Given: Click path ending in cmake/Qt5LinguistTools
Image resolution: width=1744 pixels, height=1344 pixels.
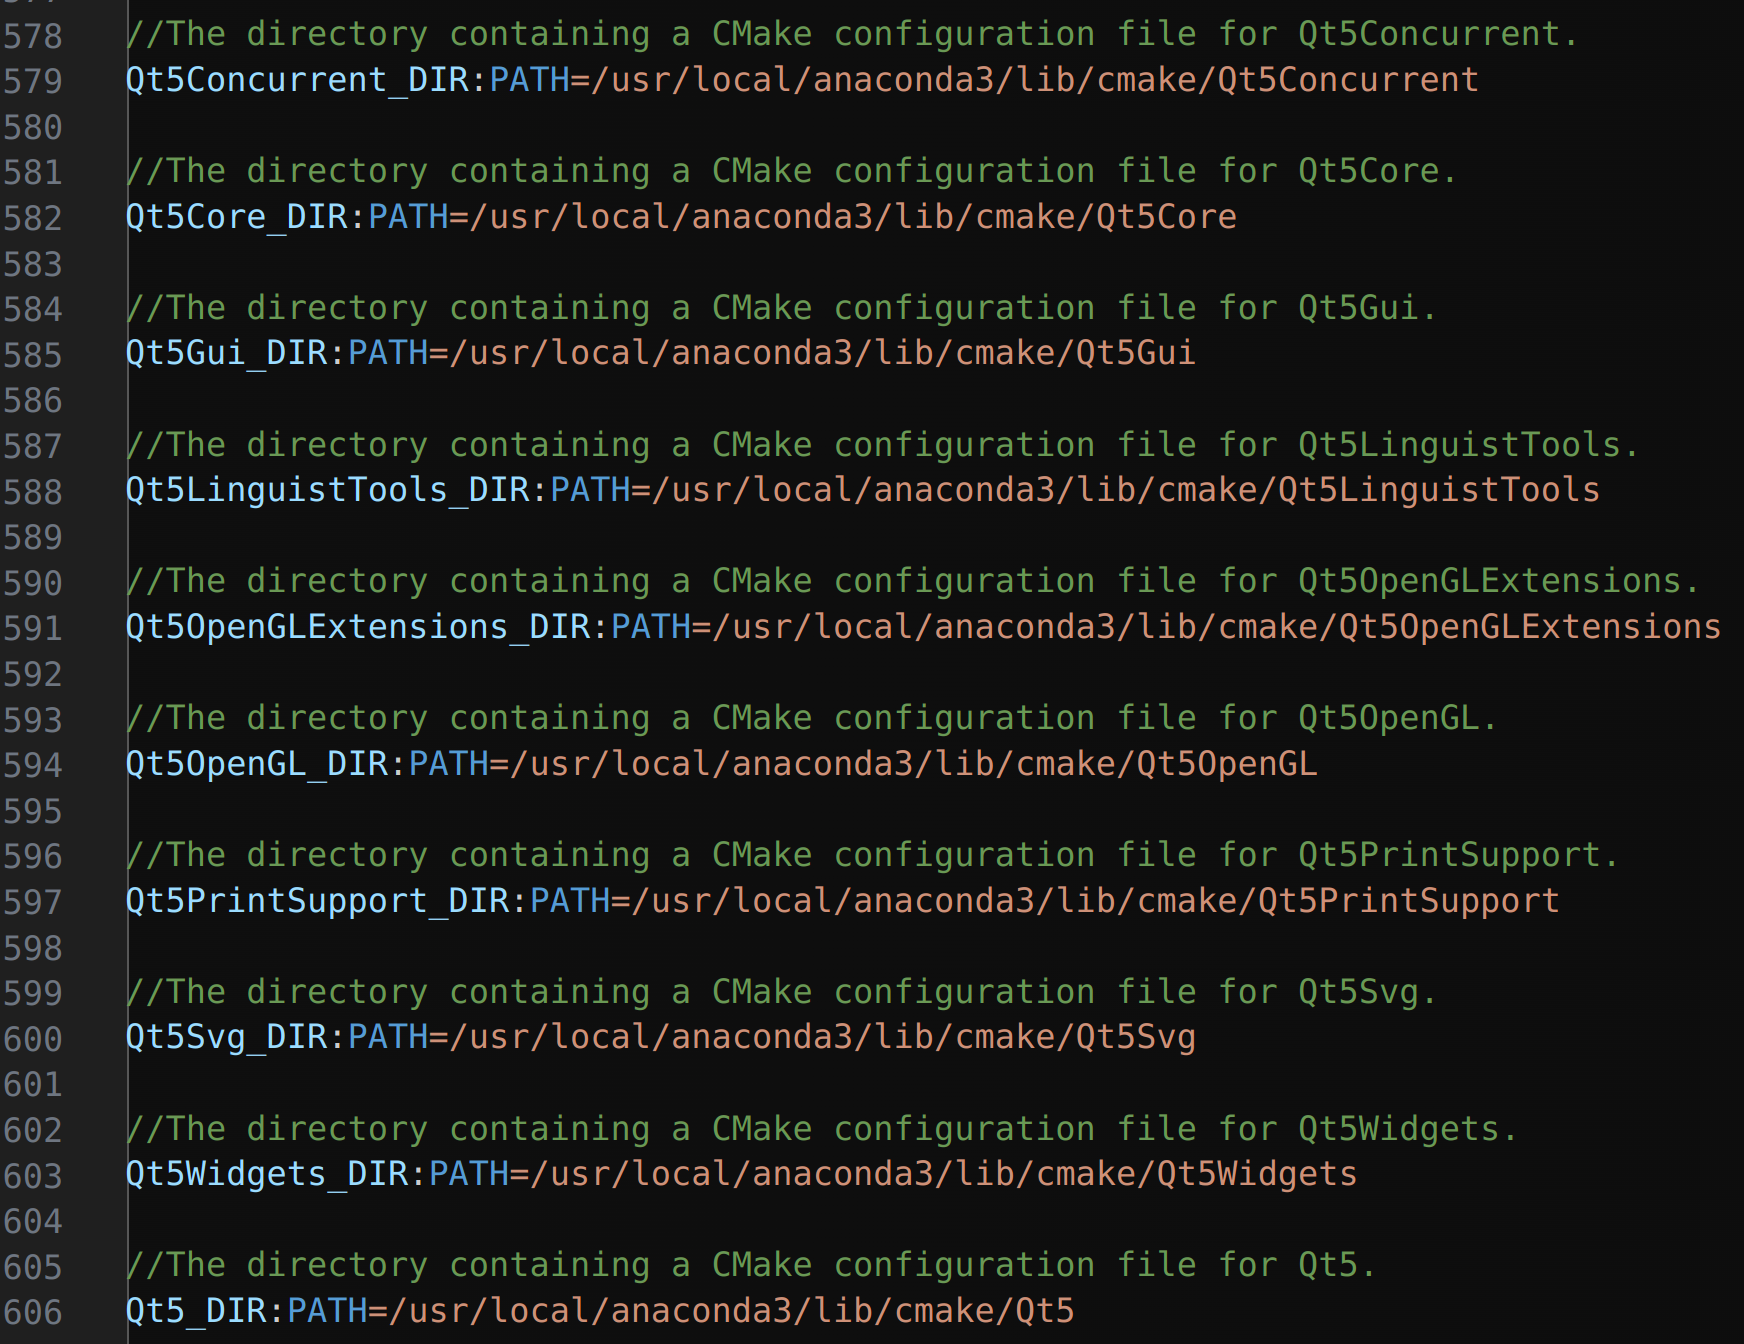Looking at the screenshot, I should coord(1126,490).
